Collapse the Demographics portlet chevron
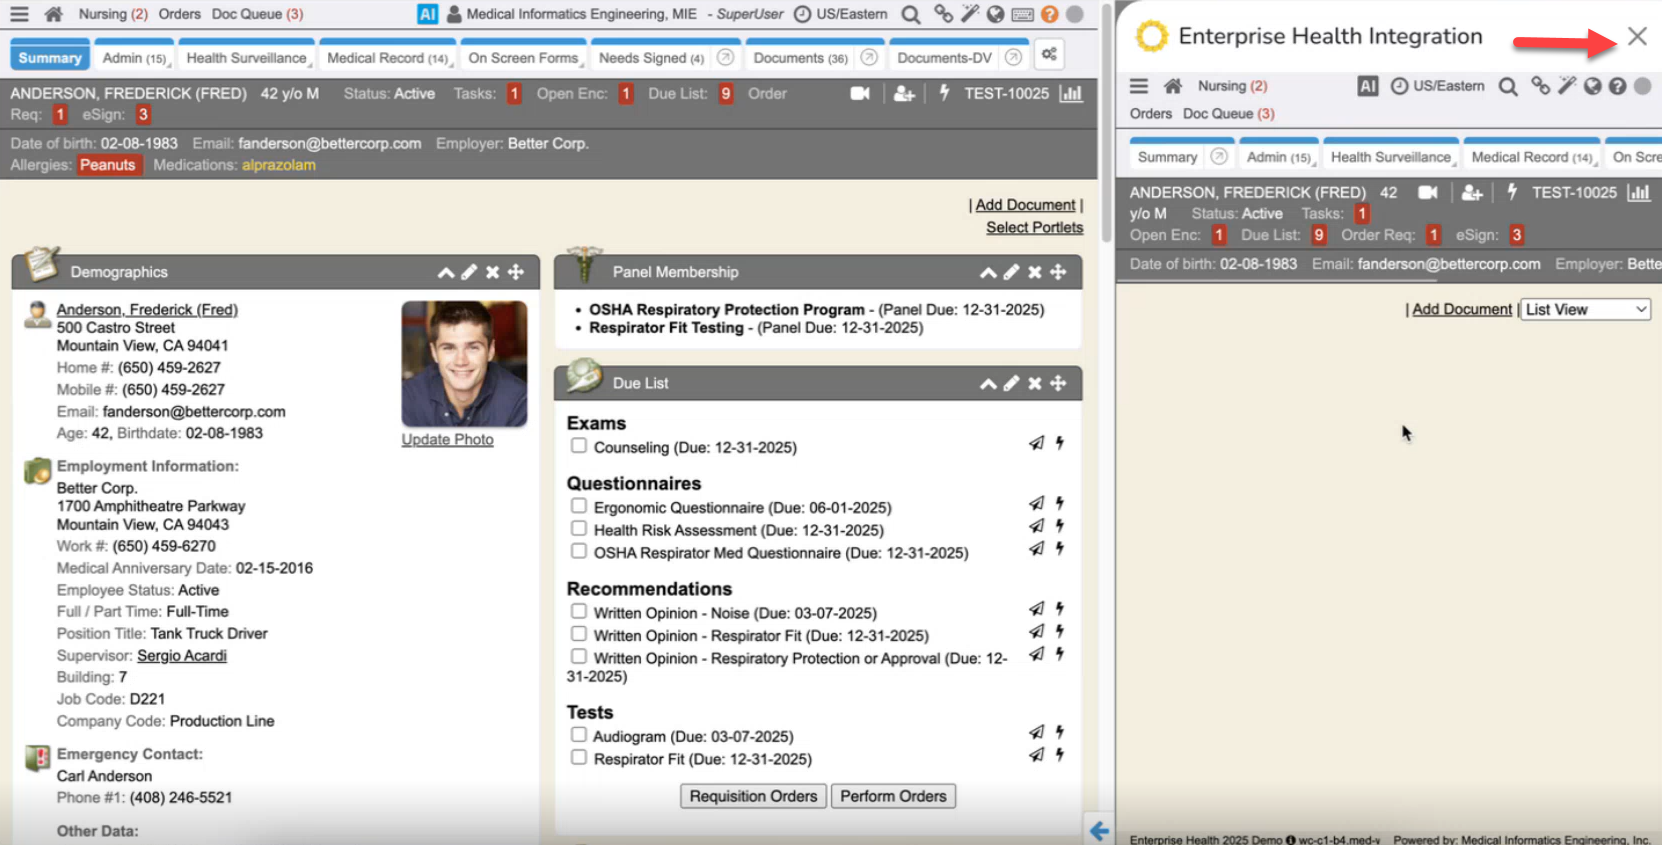1662x845 pixels. pos(446,272)
